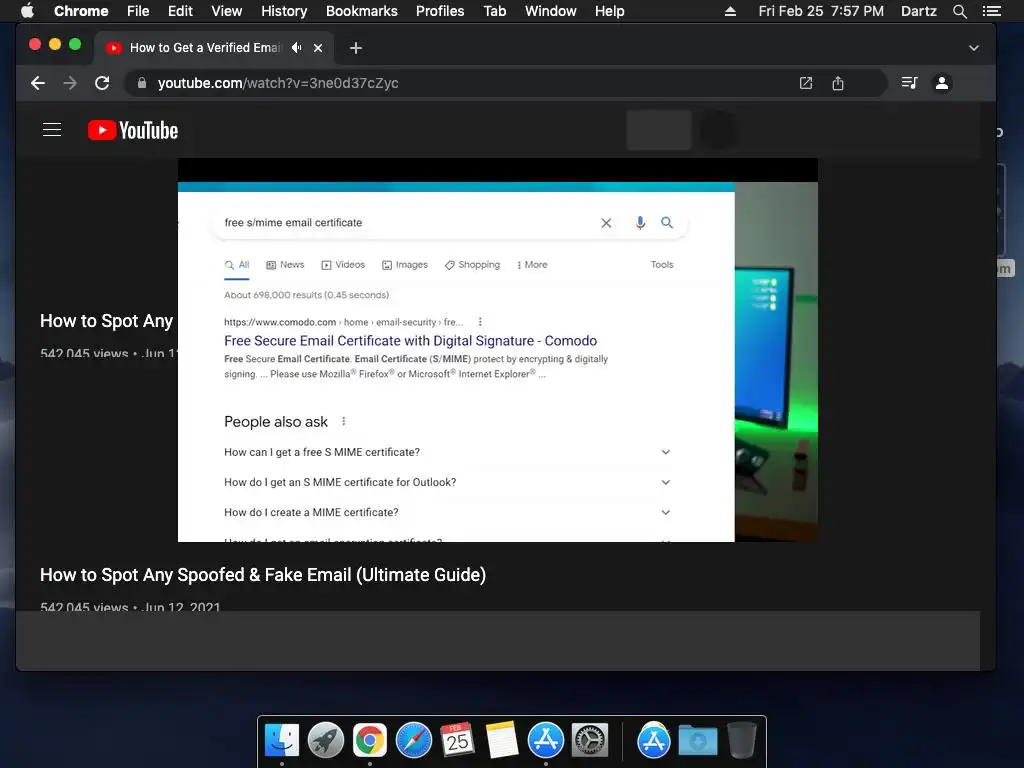
Task: Click the video player area
Action: [498, 350]
